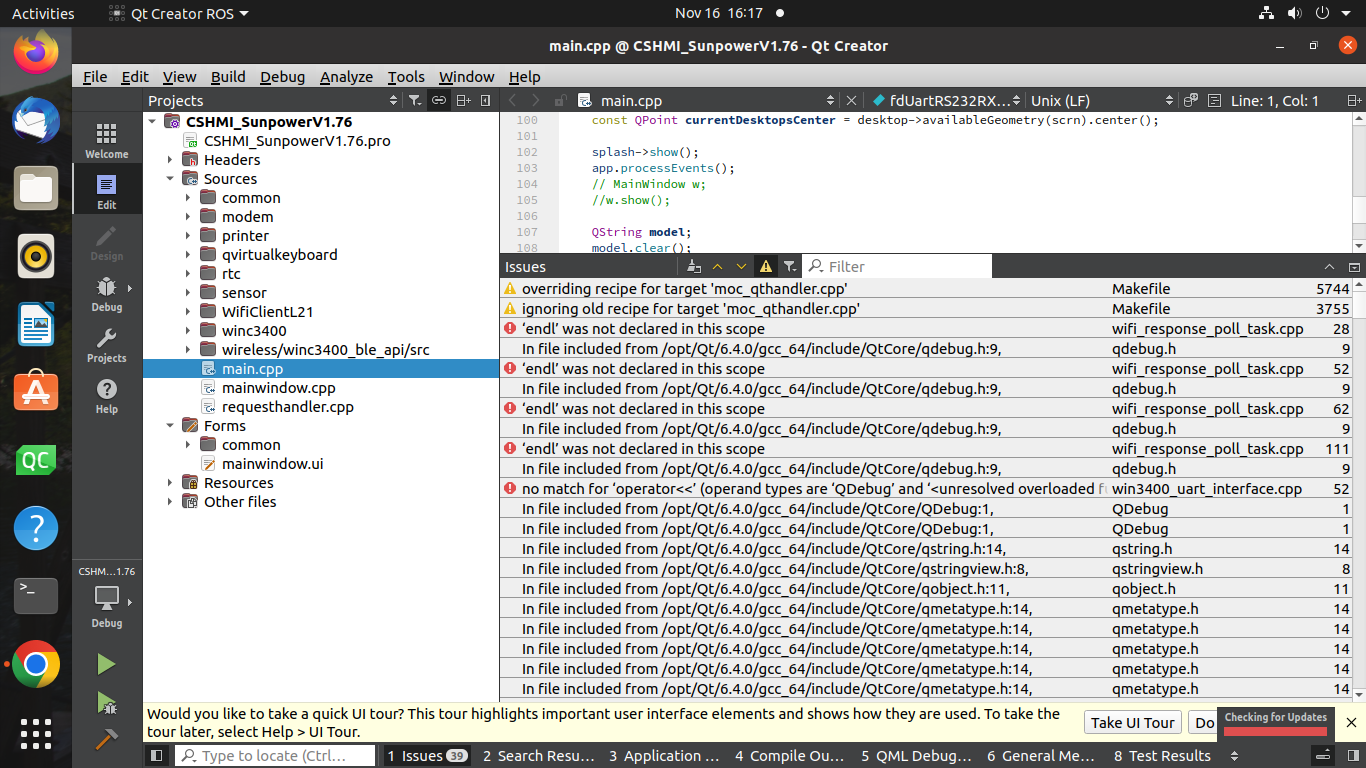This screenshot has height=768, width=1366.
Task: Collapse the Sources folder
Action: click(171, 178)
